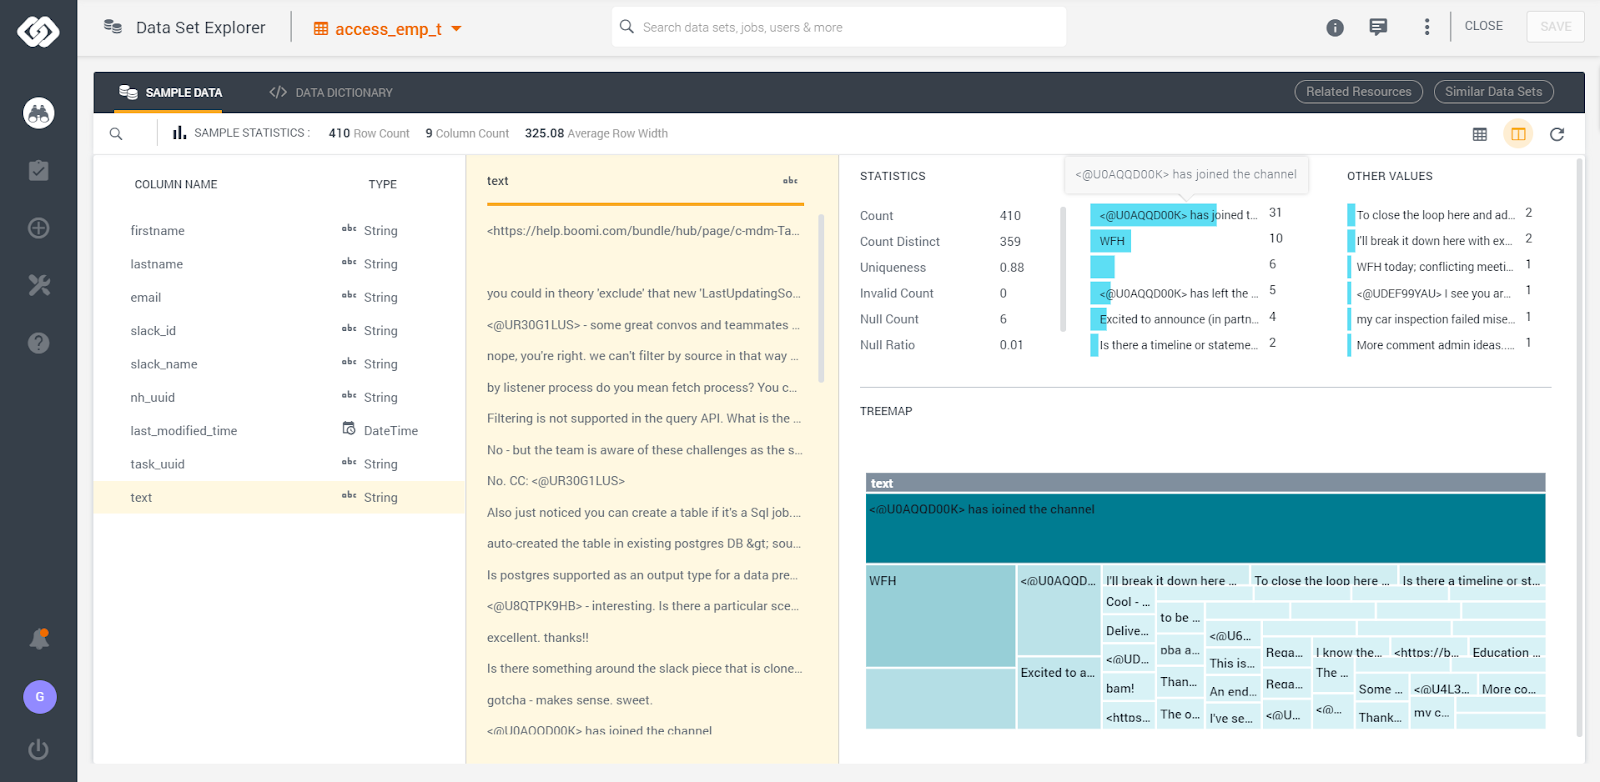Select the email column row
This screenshot has height=782, width=1600.
279,297
